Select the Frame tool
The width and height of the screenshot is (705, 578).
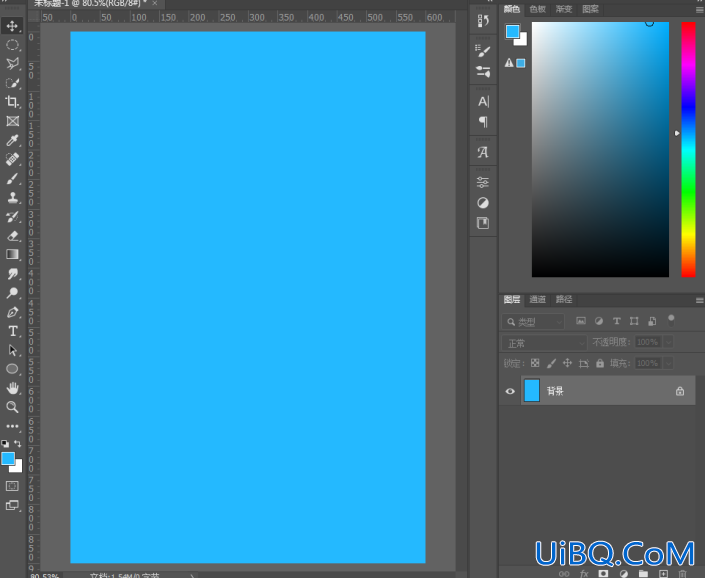[x=12, y=121]
